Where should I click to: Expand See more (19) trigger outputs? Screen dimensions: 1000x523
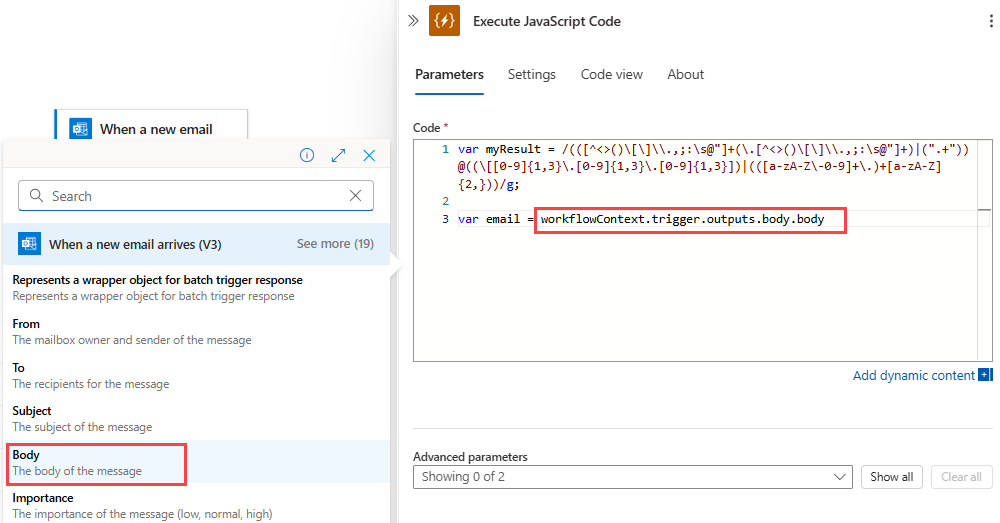335,244
